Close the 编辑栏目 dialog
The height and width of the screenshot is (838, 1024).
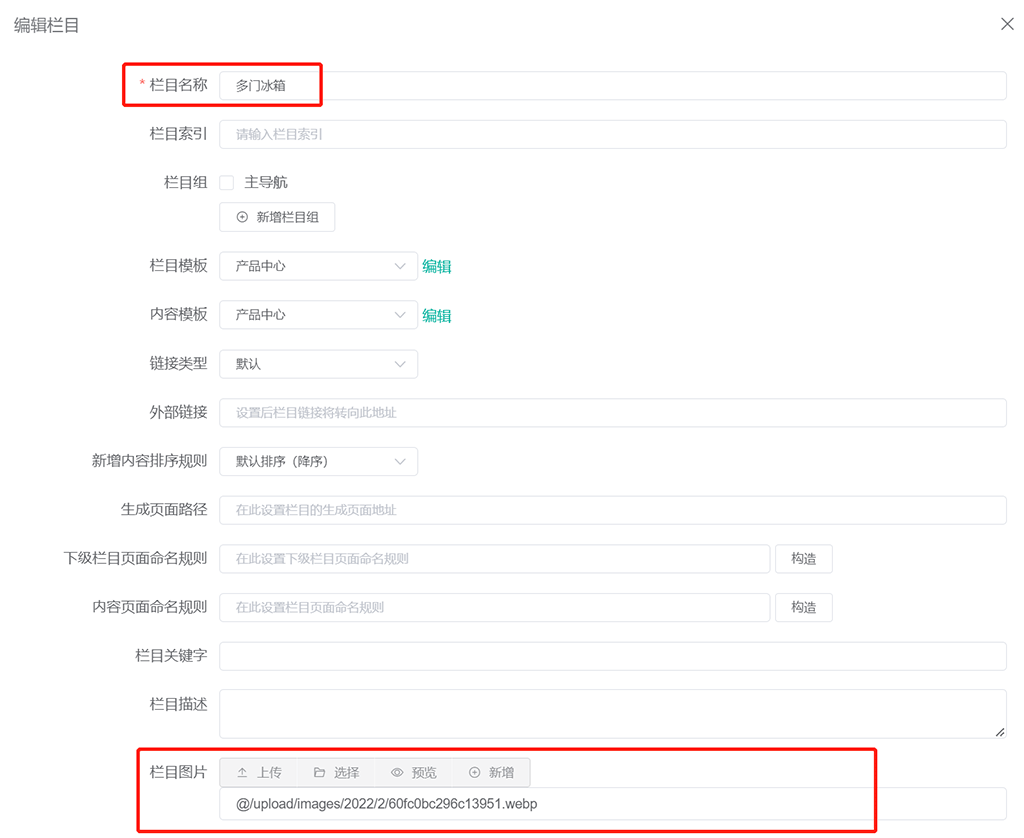1007,24
